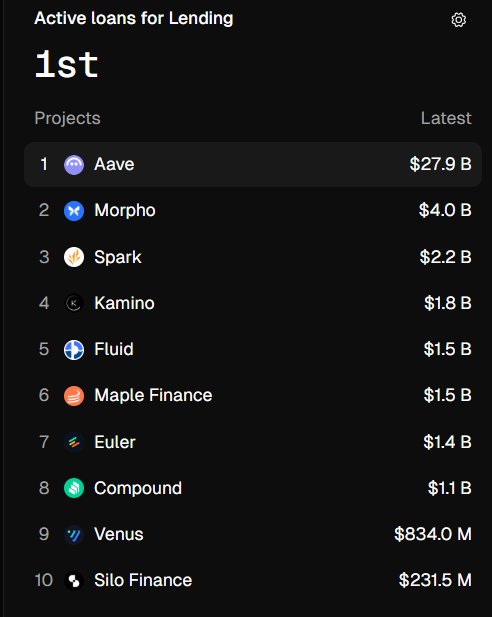Click the Fluid logo icon

[74, 349]
